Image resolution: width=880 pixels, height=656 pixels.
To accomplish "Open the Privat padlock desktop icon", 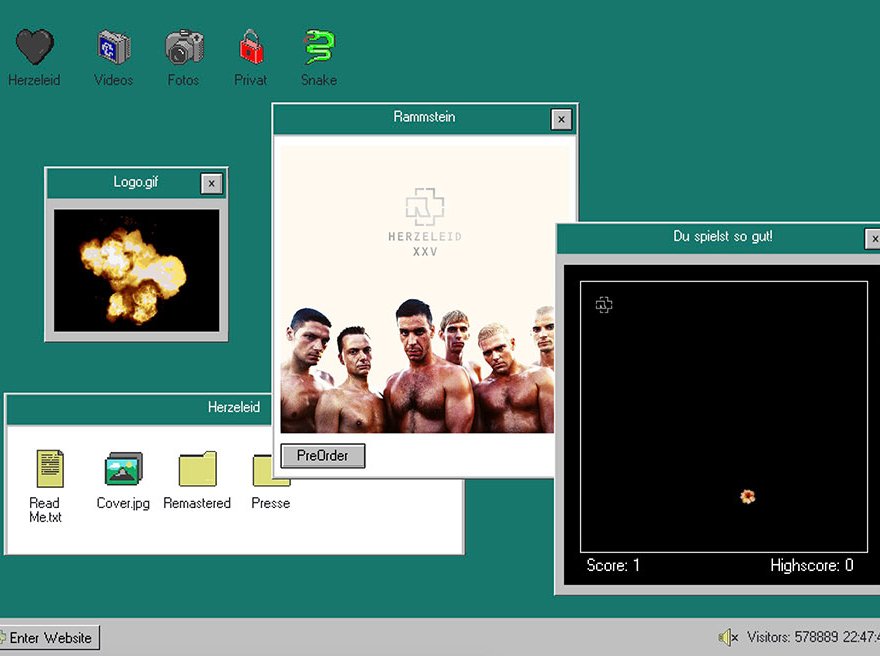I will click(251, 47).
